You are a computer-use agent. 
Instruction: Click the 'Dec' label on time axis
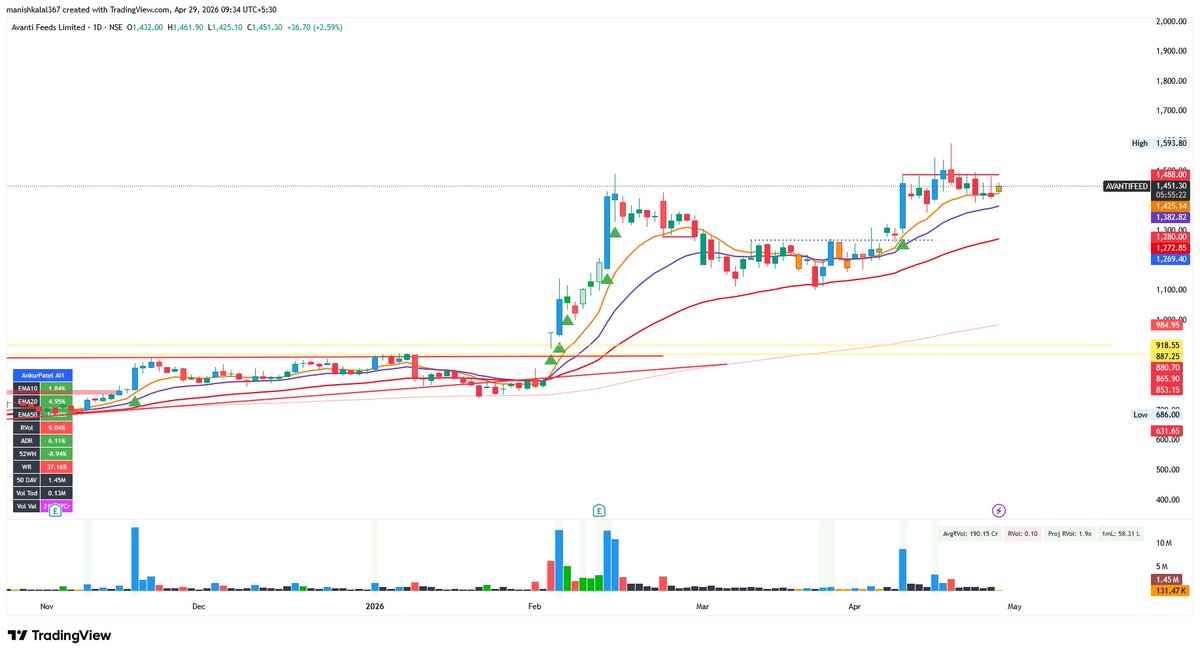click(198, 606)
